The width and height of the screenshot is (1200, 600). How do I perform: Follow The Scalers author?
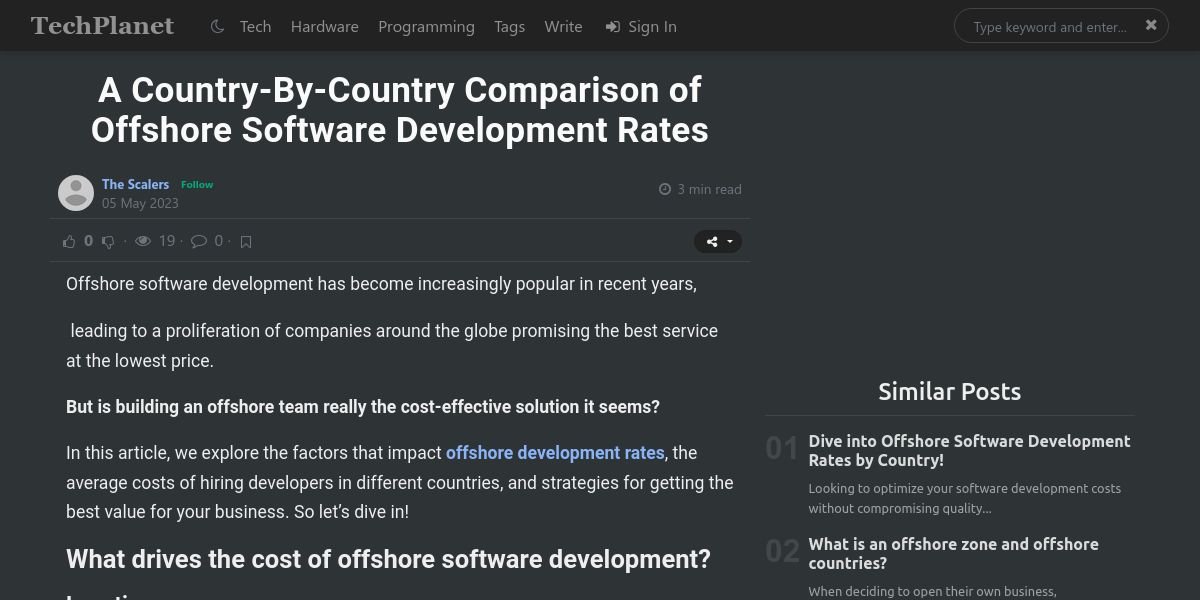click(x=197, y=184)
